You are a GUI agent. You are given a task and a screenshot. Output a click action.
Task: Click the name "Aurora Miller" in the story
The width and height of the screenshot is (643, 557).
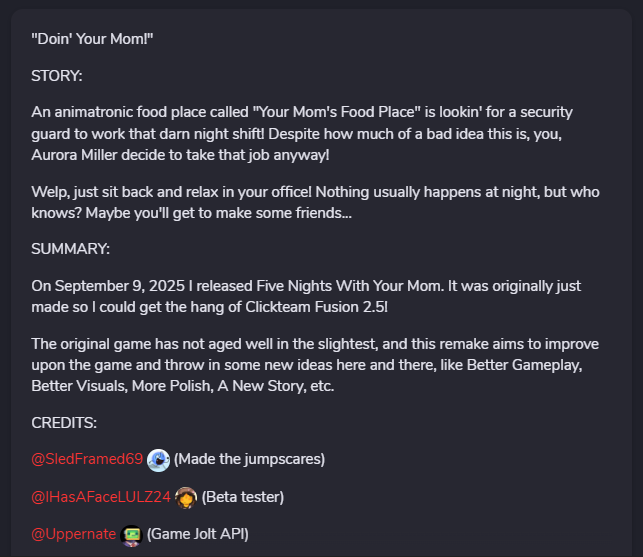pos(78,155)
